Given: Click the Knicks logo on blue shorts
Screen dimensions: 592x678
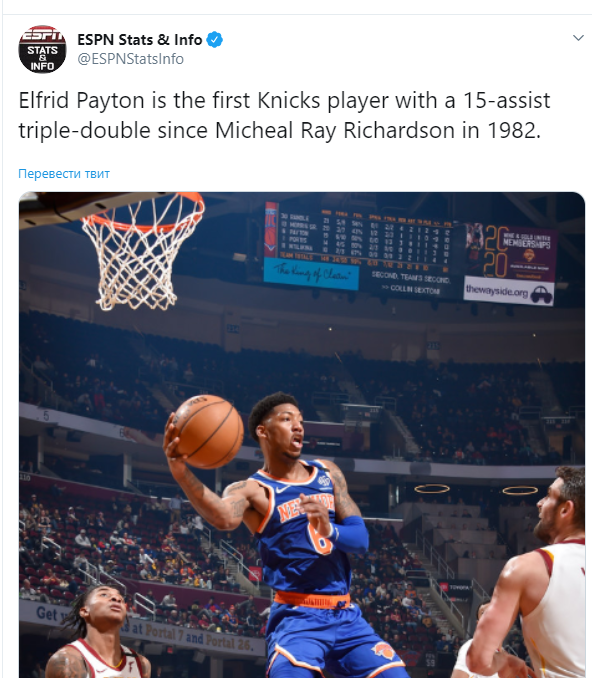Looking at the screenshot, I should 383,652.
